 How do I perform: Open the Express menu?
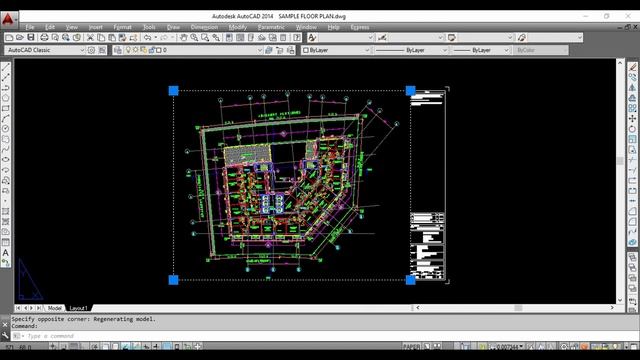click(x=360, y=27)
